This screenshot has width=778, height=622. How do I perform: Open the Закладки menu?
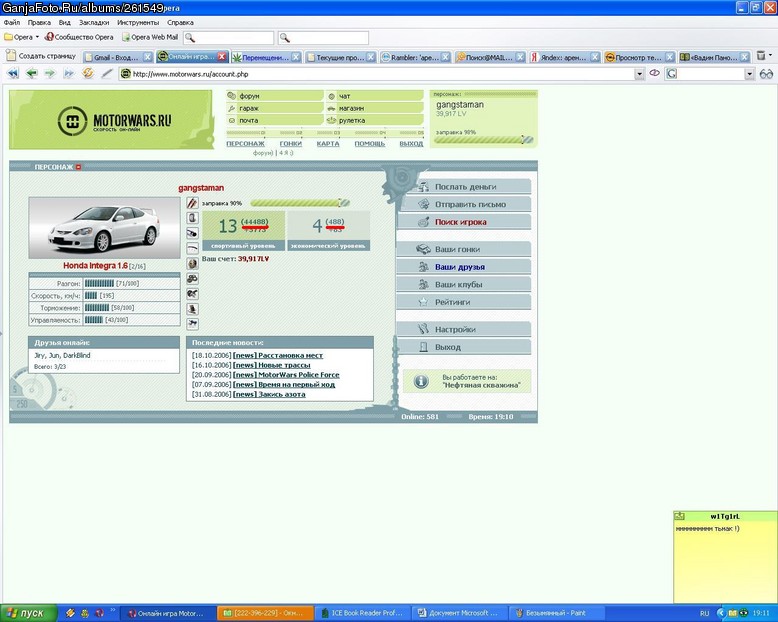[94, 22]
